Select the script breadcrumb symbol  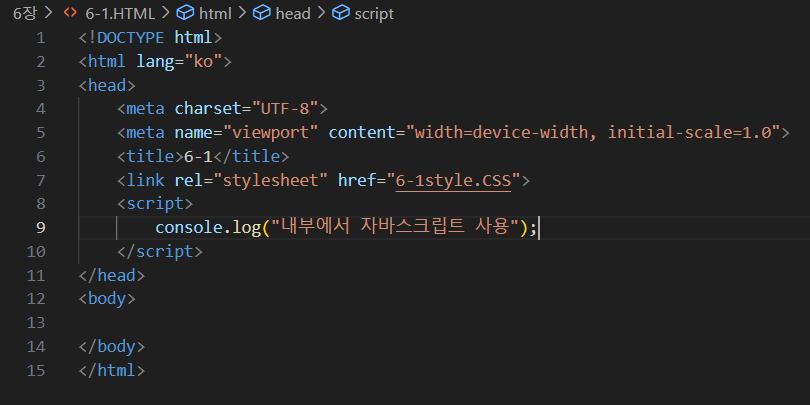coord(374,13)
